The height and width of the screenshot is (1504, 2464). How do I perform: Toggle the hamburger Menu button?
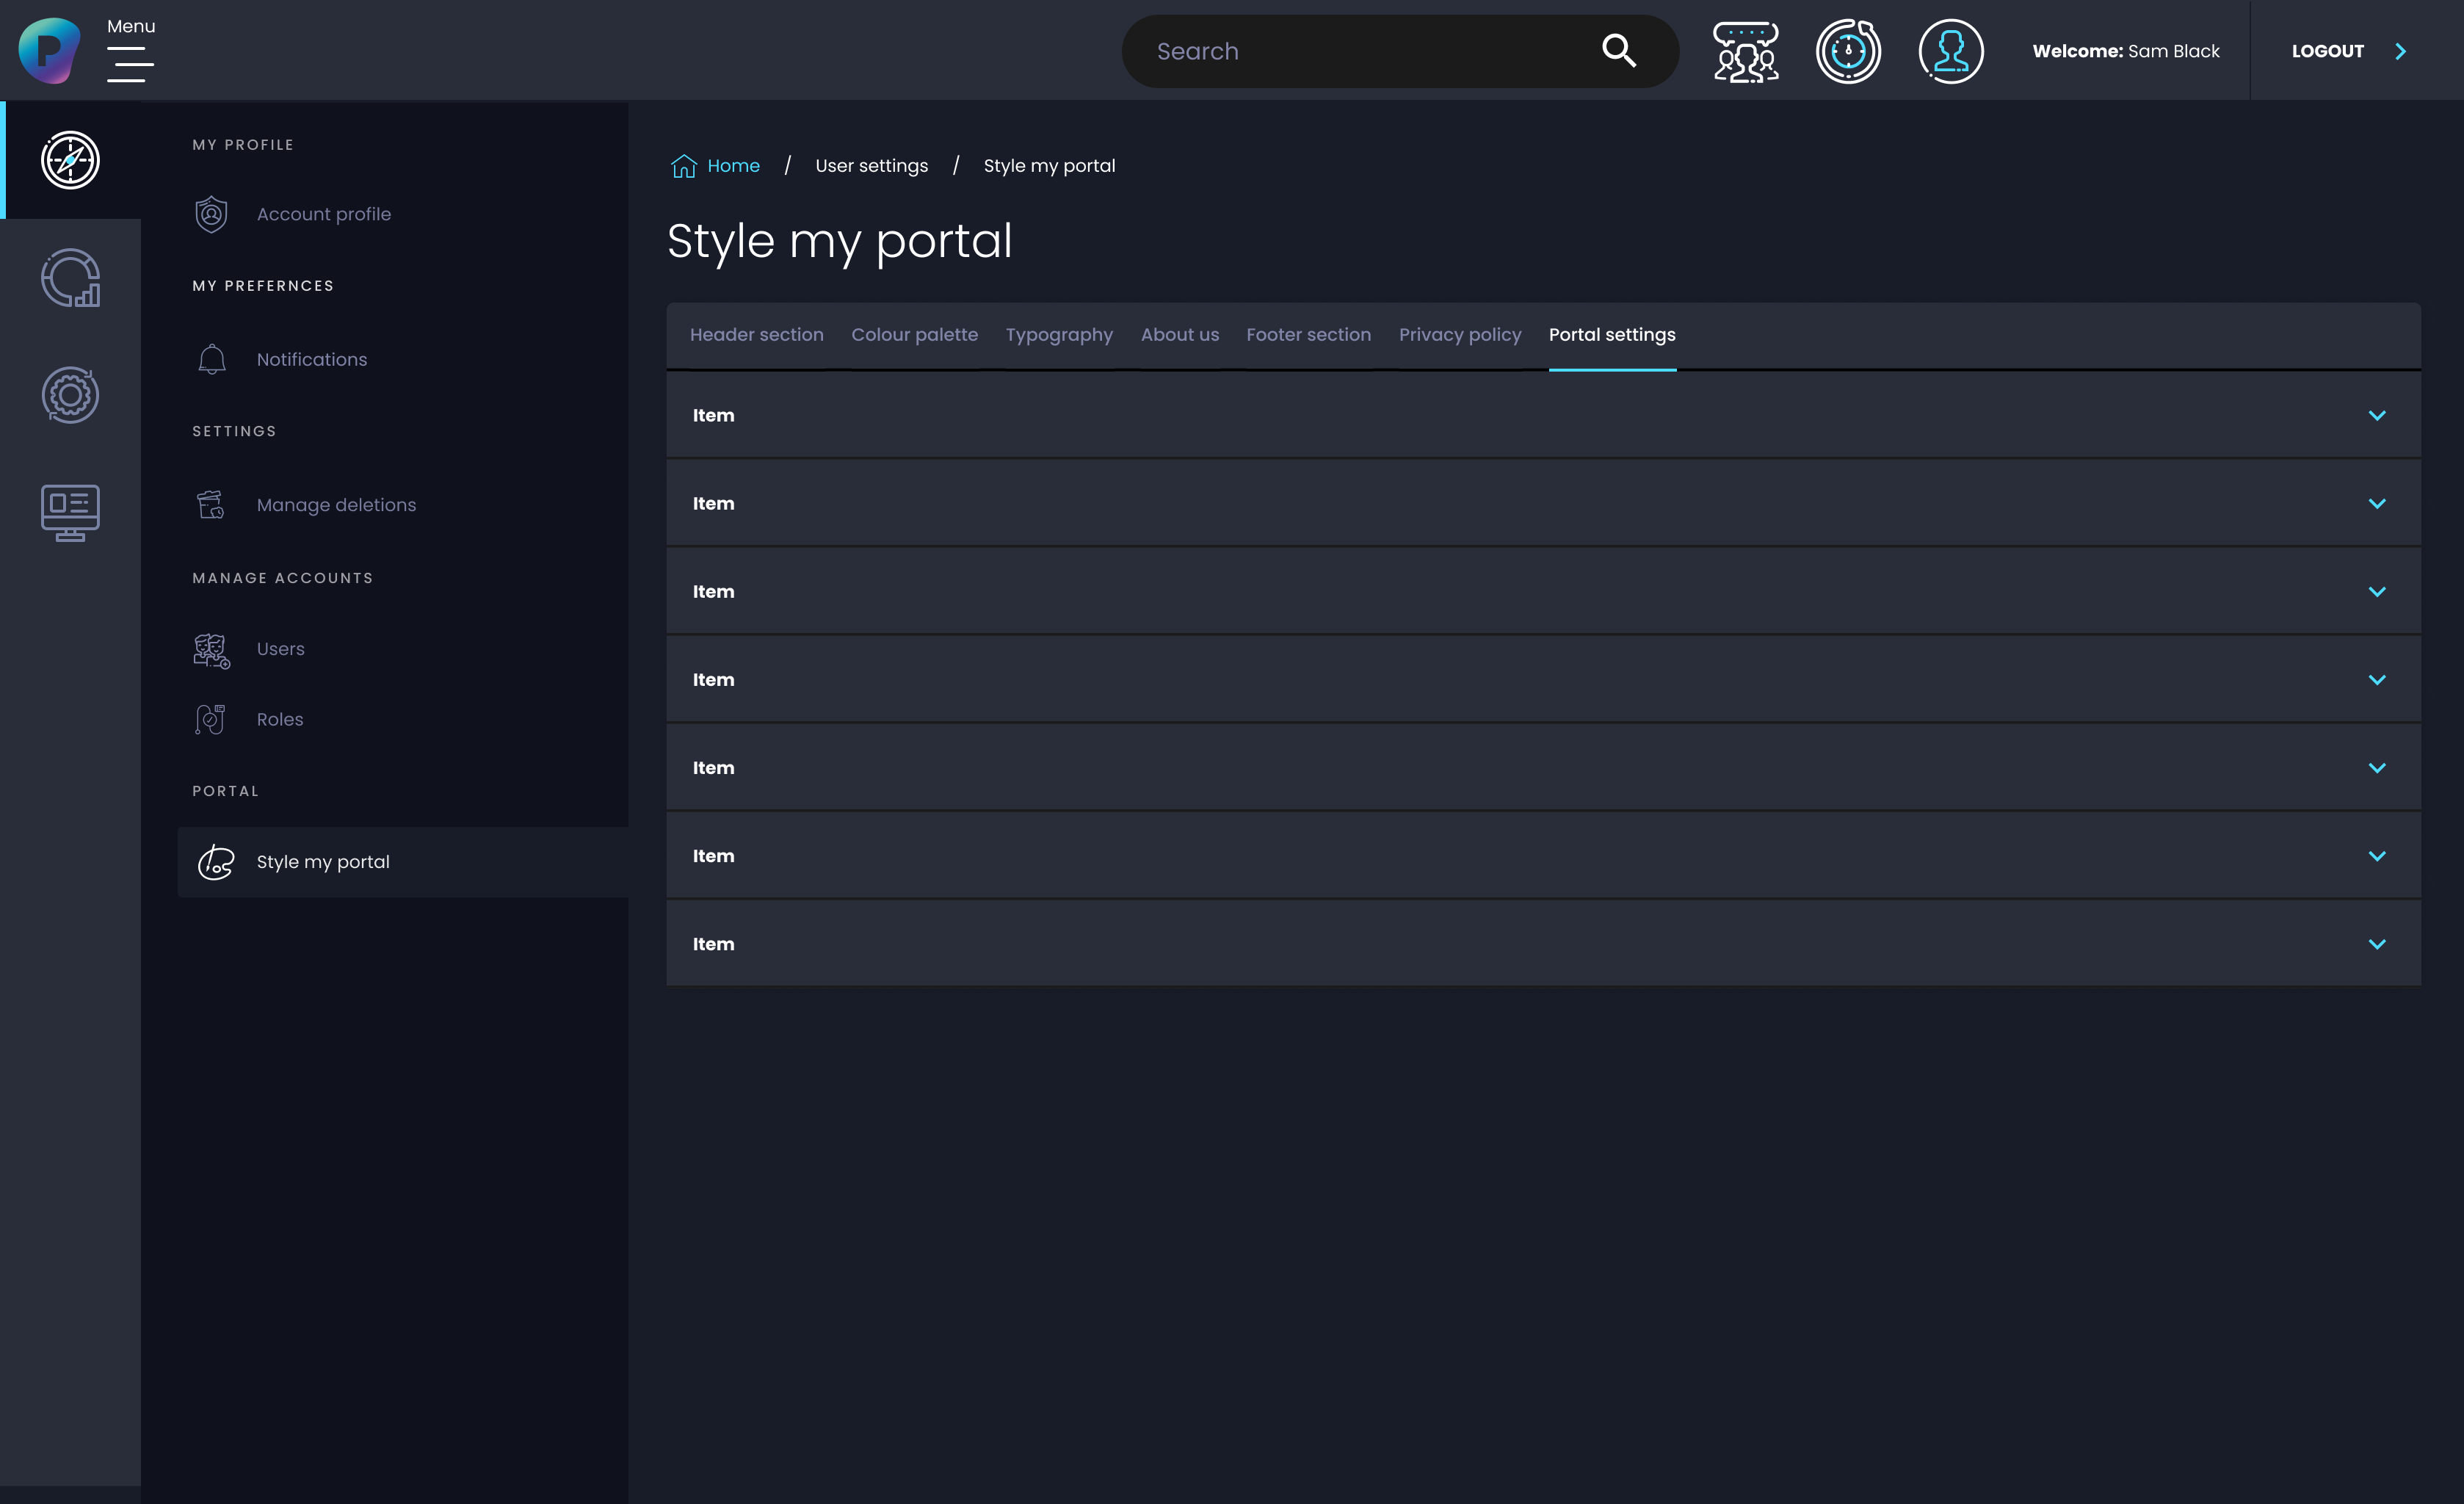pyautogui.click(x=130, y=64)
